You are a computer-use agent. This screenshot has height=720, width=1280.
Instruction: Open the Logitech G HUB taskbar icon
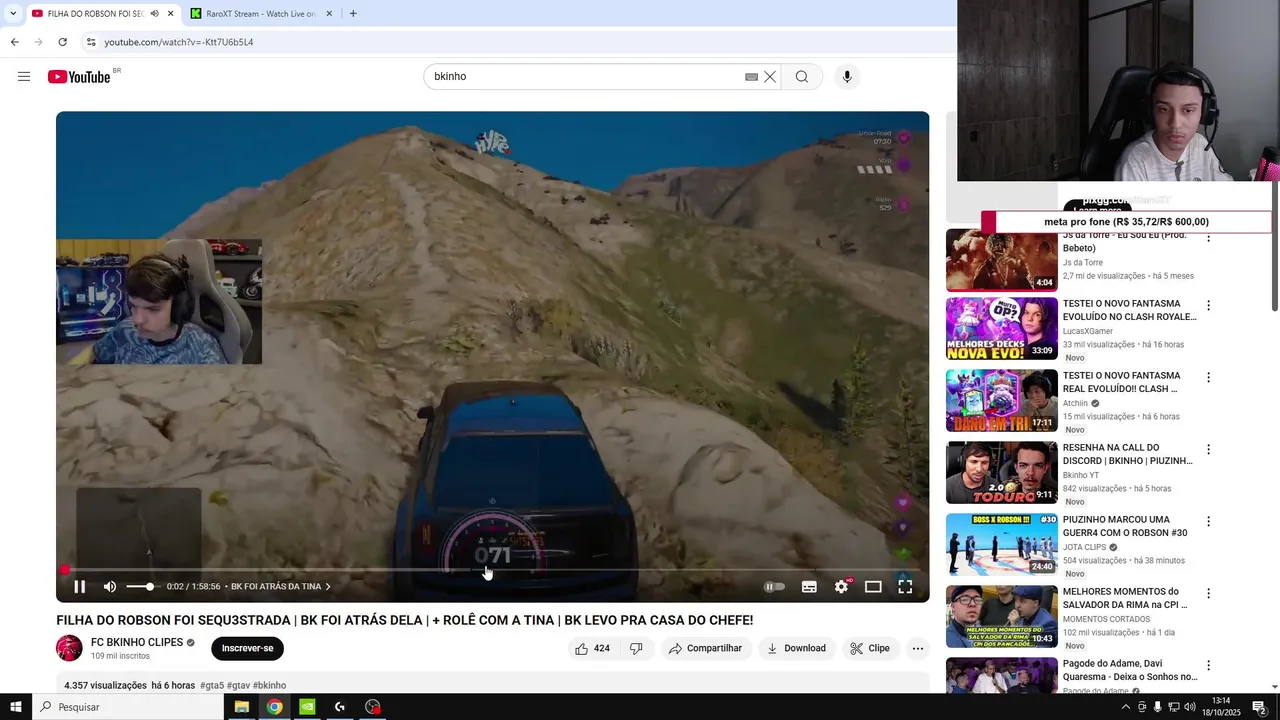(x=340, y=707)
